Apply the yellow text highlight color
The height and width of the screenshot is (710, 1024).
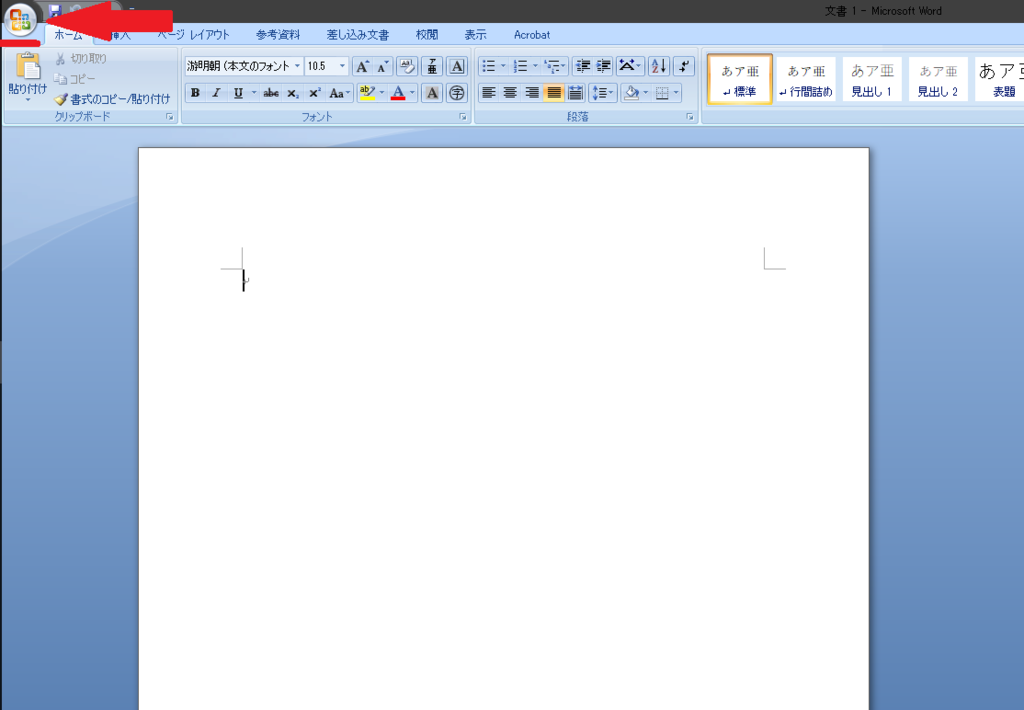tap(367, 93)
